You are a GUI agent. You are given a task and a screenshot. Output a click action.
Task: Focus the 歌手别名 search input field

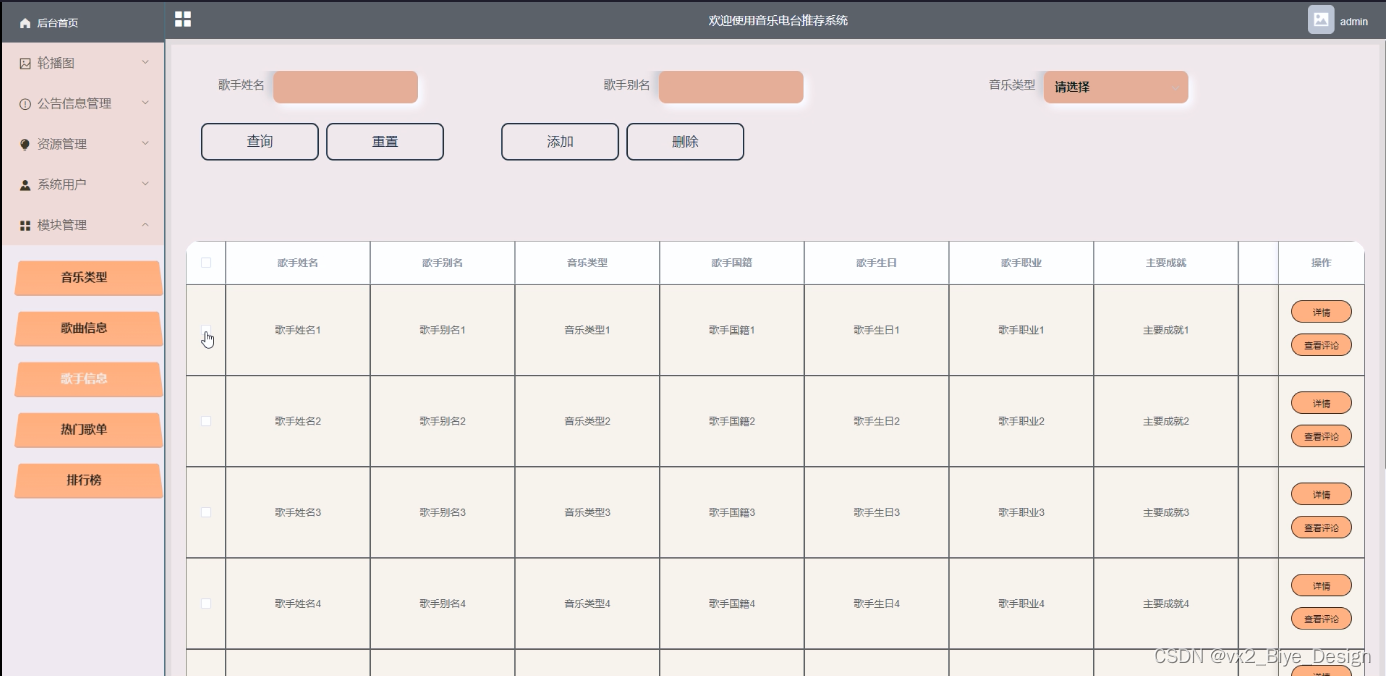tap(731, 87)
